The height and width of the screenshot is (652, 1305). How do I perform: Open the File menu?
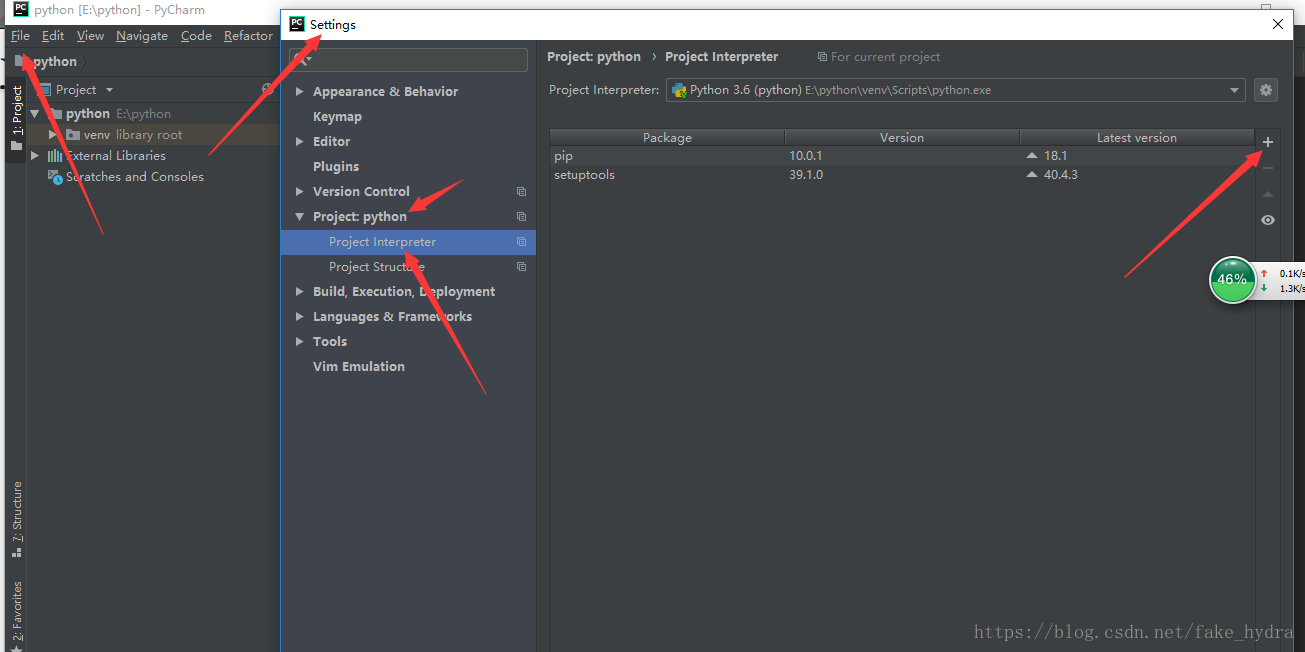[x=20, y=35]
